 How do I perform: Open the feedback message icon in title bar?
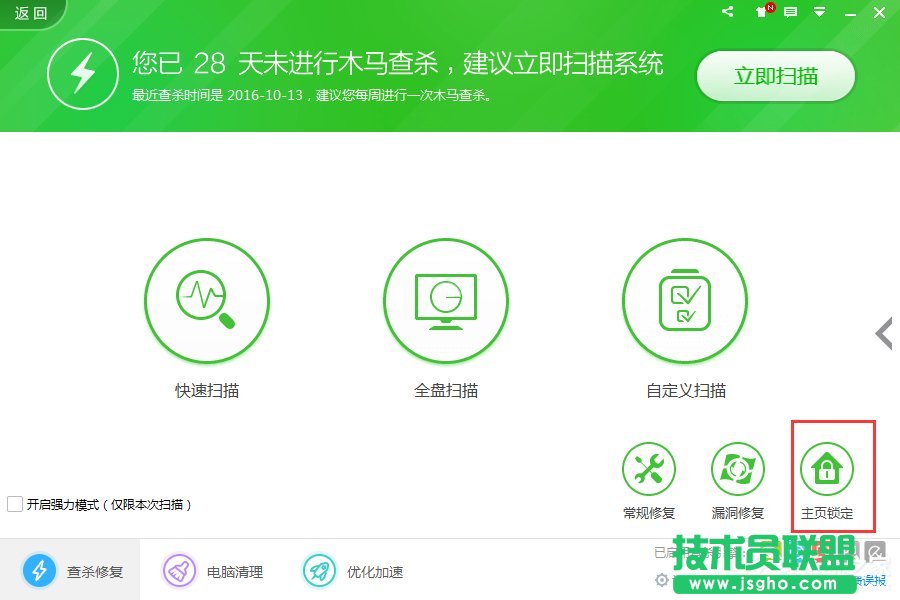coord(791,12)
